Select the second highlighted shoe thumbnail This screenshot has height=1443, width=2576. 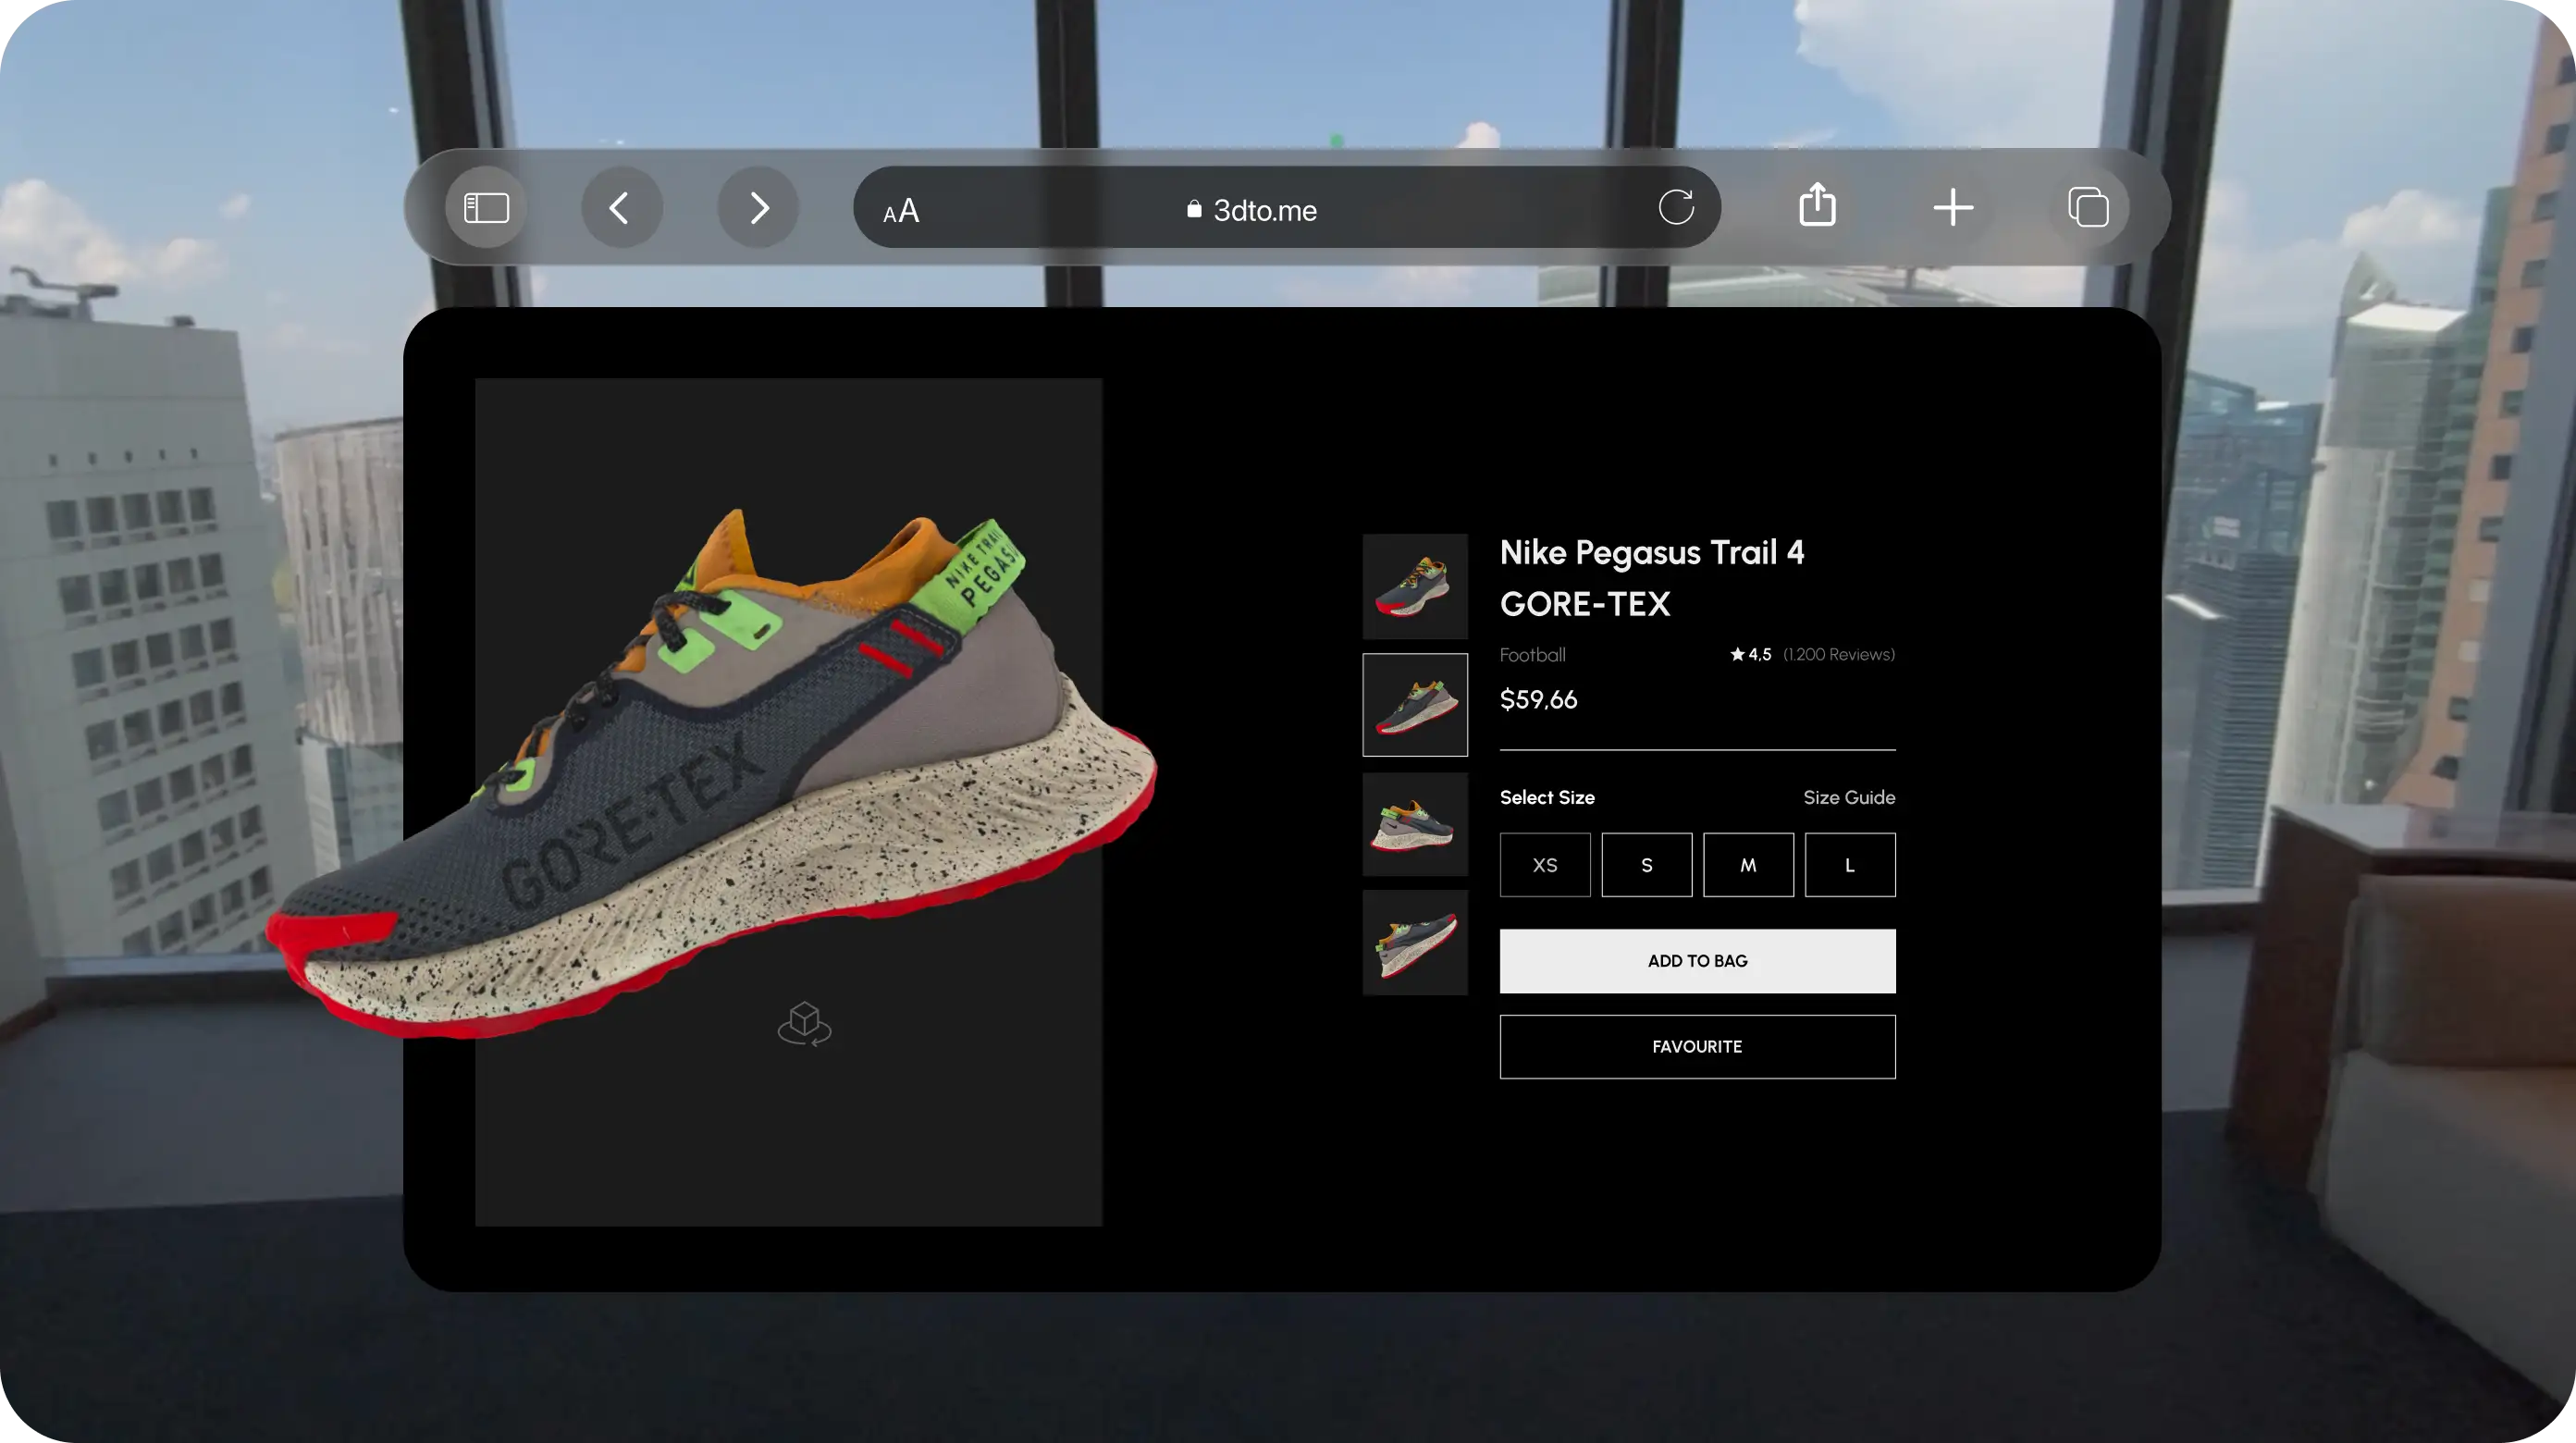coord(1415,705)
